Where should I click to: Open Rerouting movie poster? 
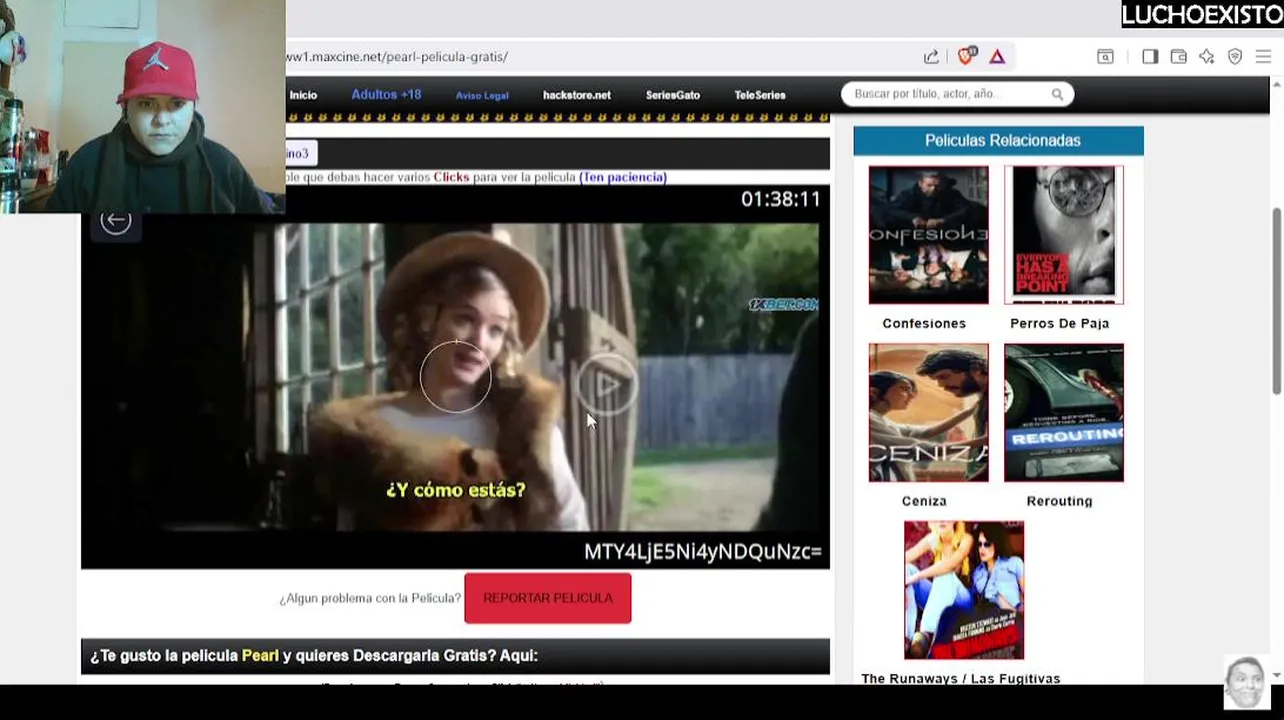[x=1064, y=413]
